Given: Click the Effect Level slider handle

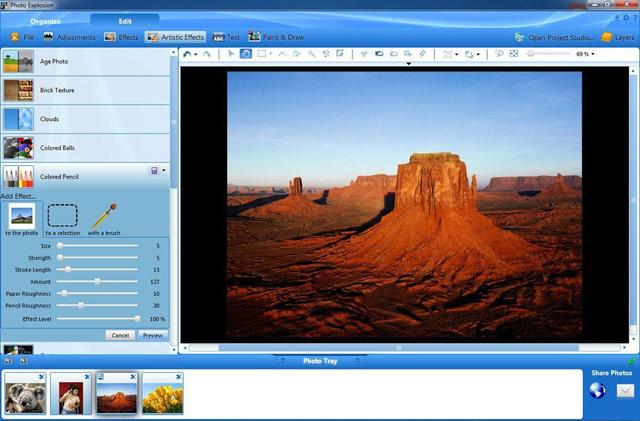Looking at the screenshot, I should [x=138, y=319].
